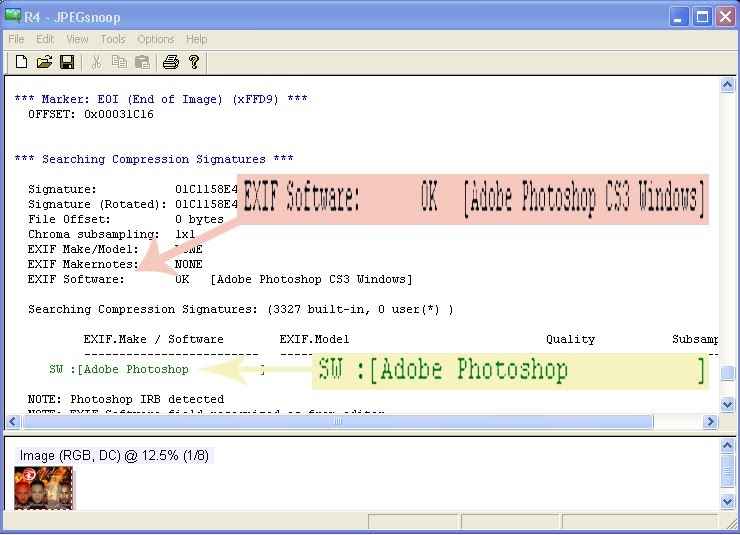Click the 'Quality' column header
740x535 pixels.
(x=571, y=339)
